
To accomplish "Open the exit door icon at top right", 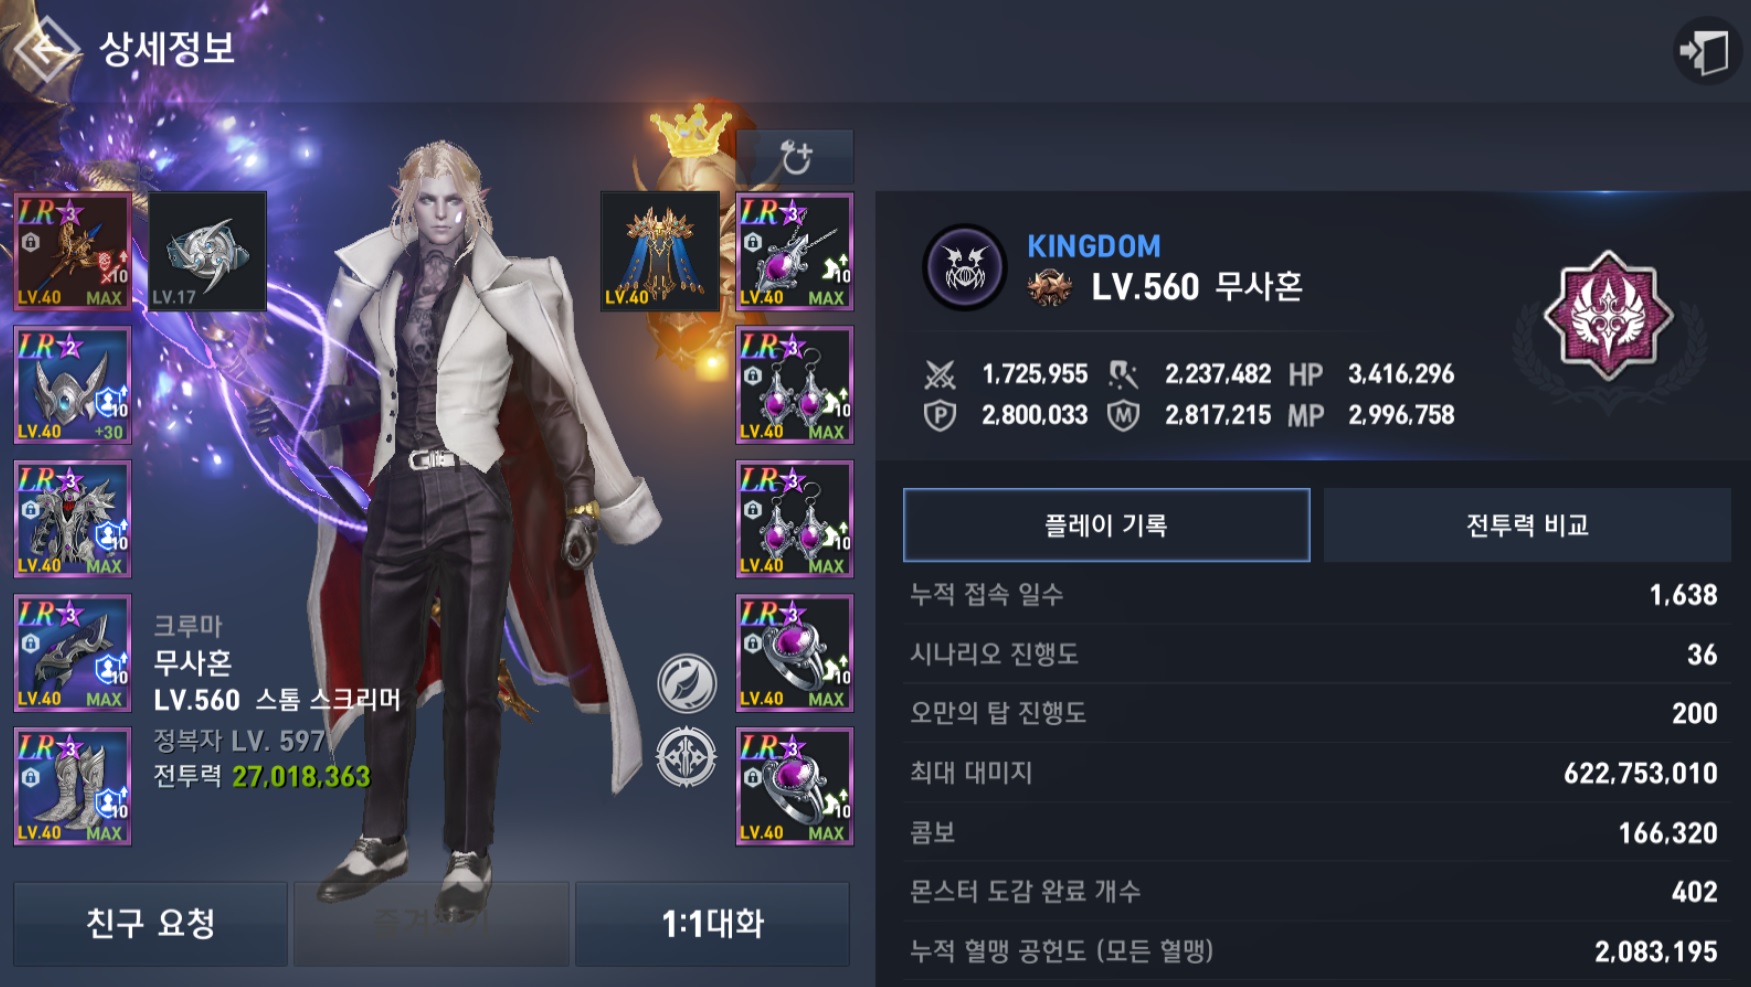I will coord(1706,50).
